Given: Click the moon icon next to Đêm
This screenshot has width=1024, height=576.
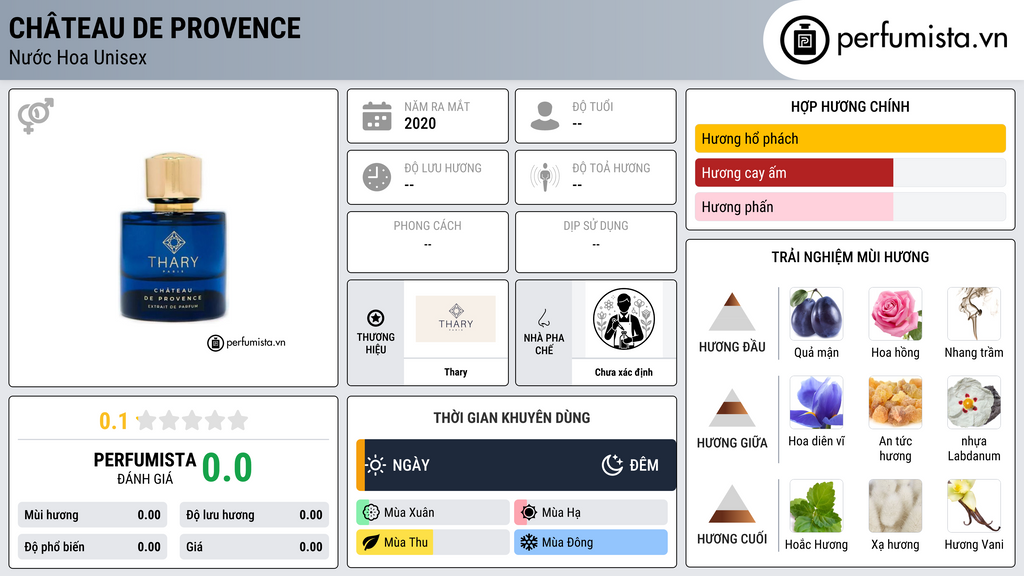Looking at the screenshot, I should point(612,465).
